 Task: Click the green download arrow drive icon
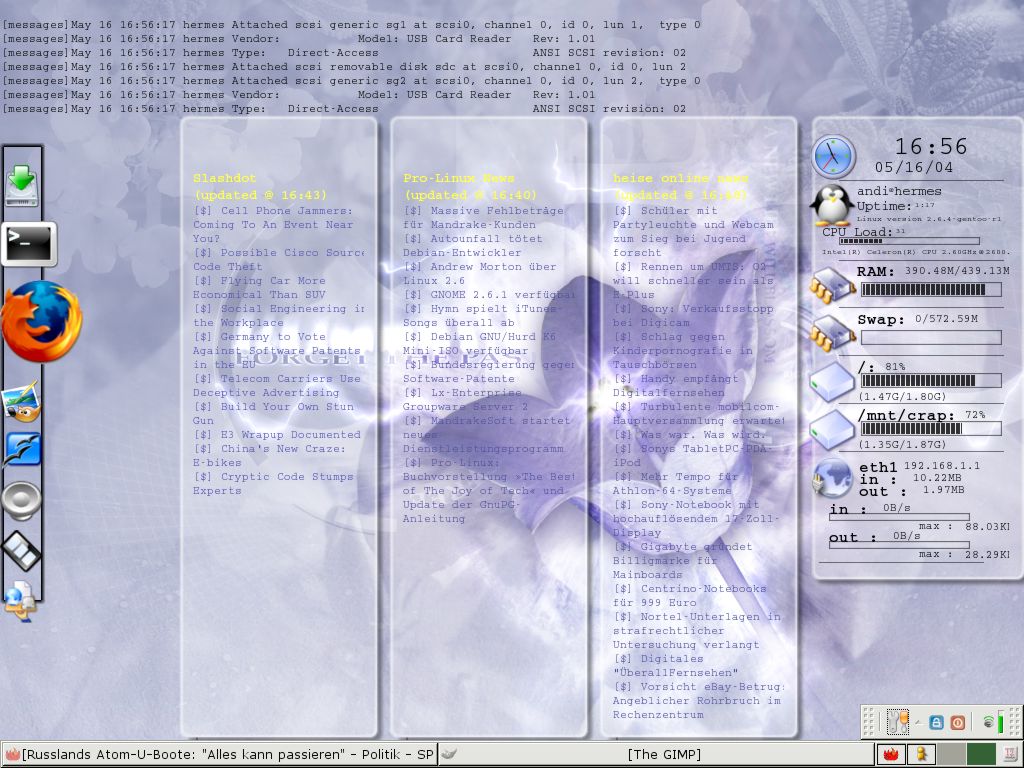(x=22, y=183)
